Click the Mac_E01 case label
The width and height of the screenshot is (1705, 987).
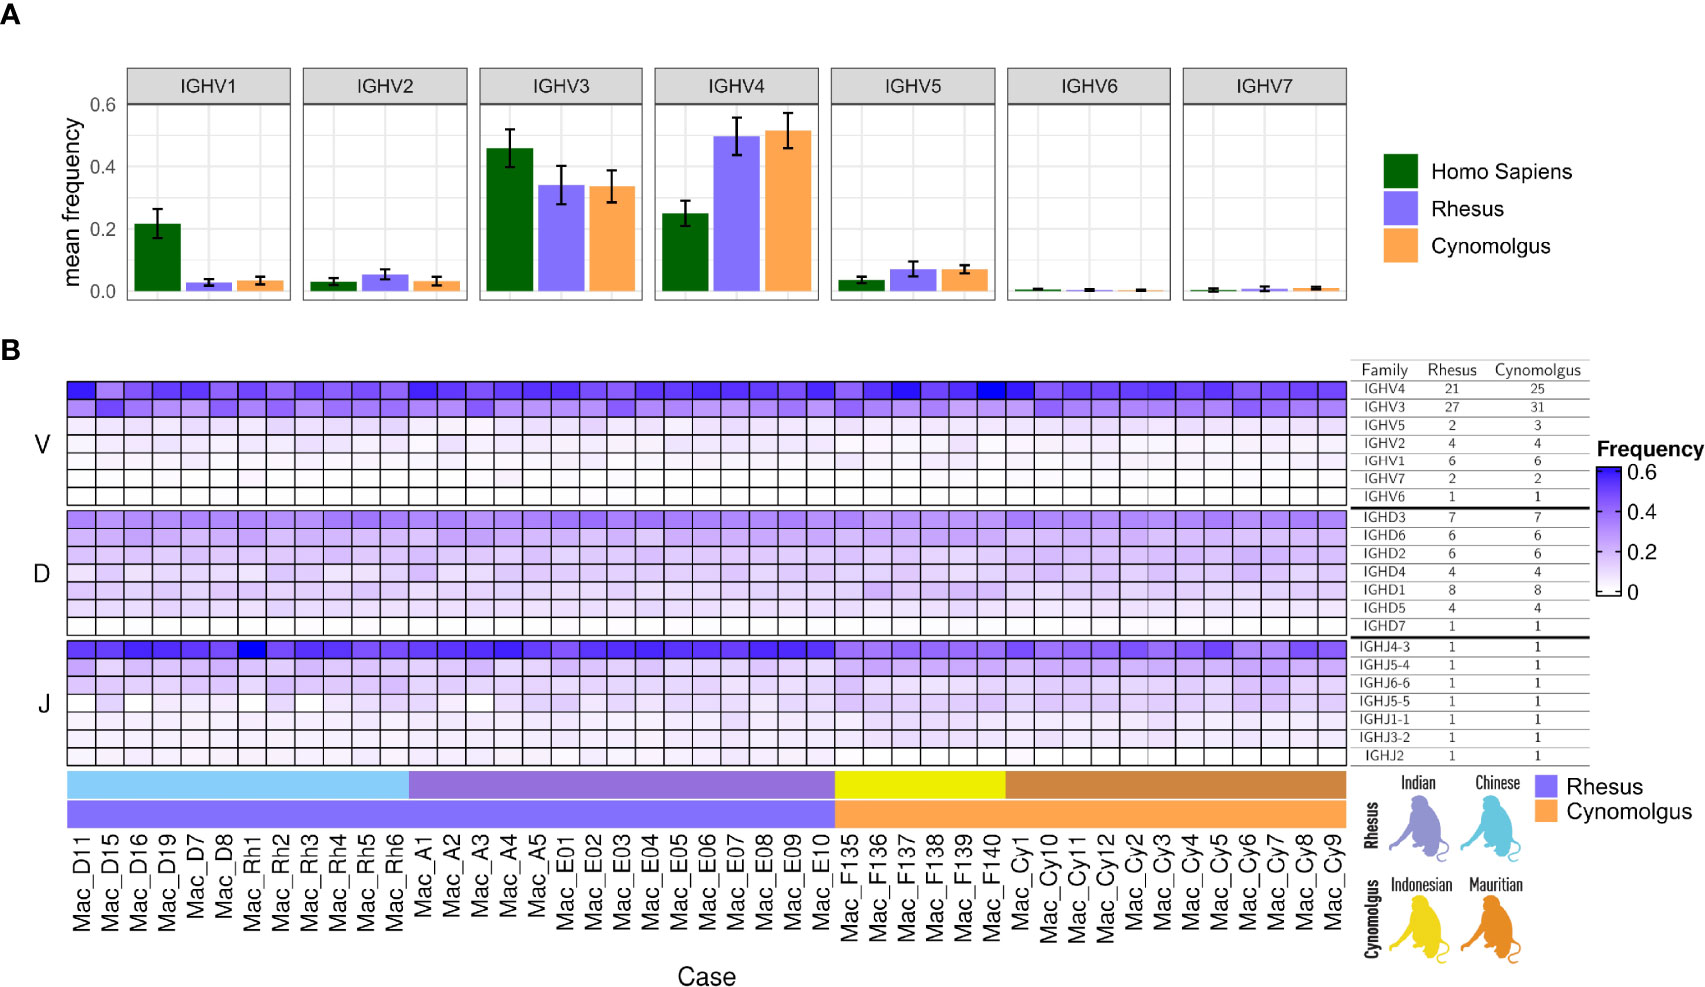pos(565,884)
